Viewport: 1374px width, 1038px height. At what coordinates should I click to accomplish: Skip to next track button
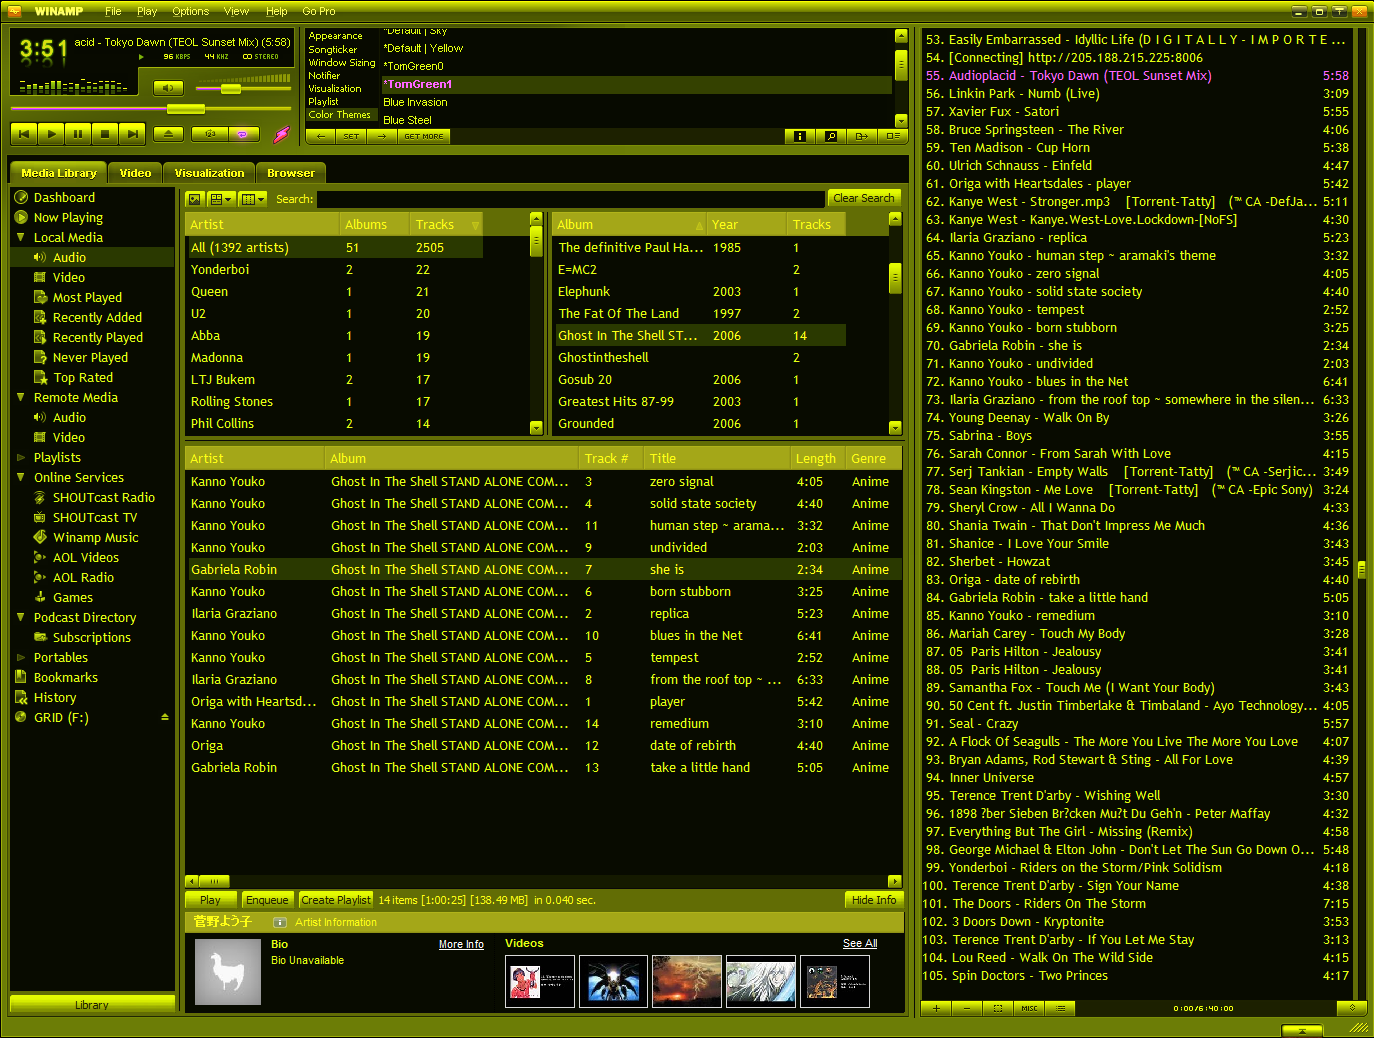(x=132, y=133)
